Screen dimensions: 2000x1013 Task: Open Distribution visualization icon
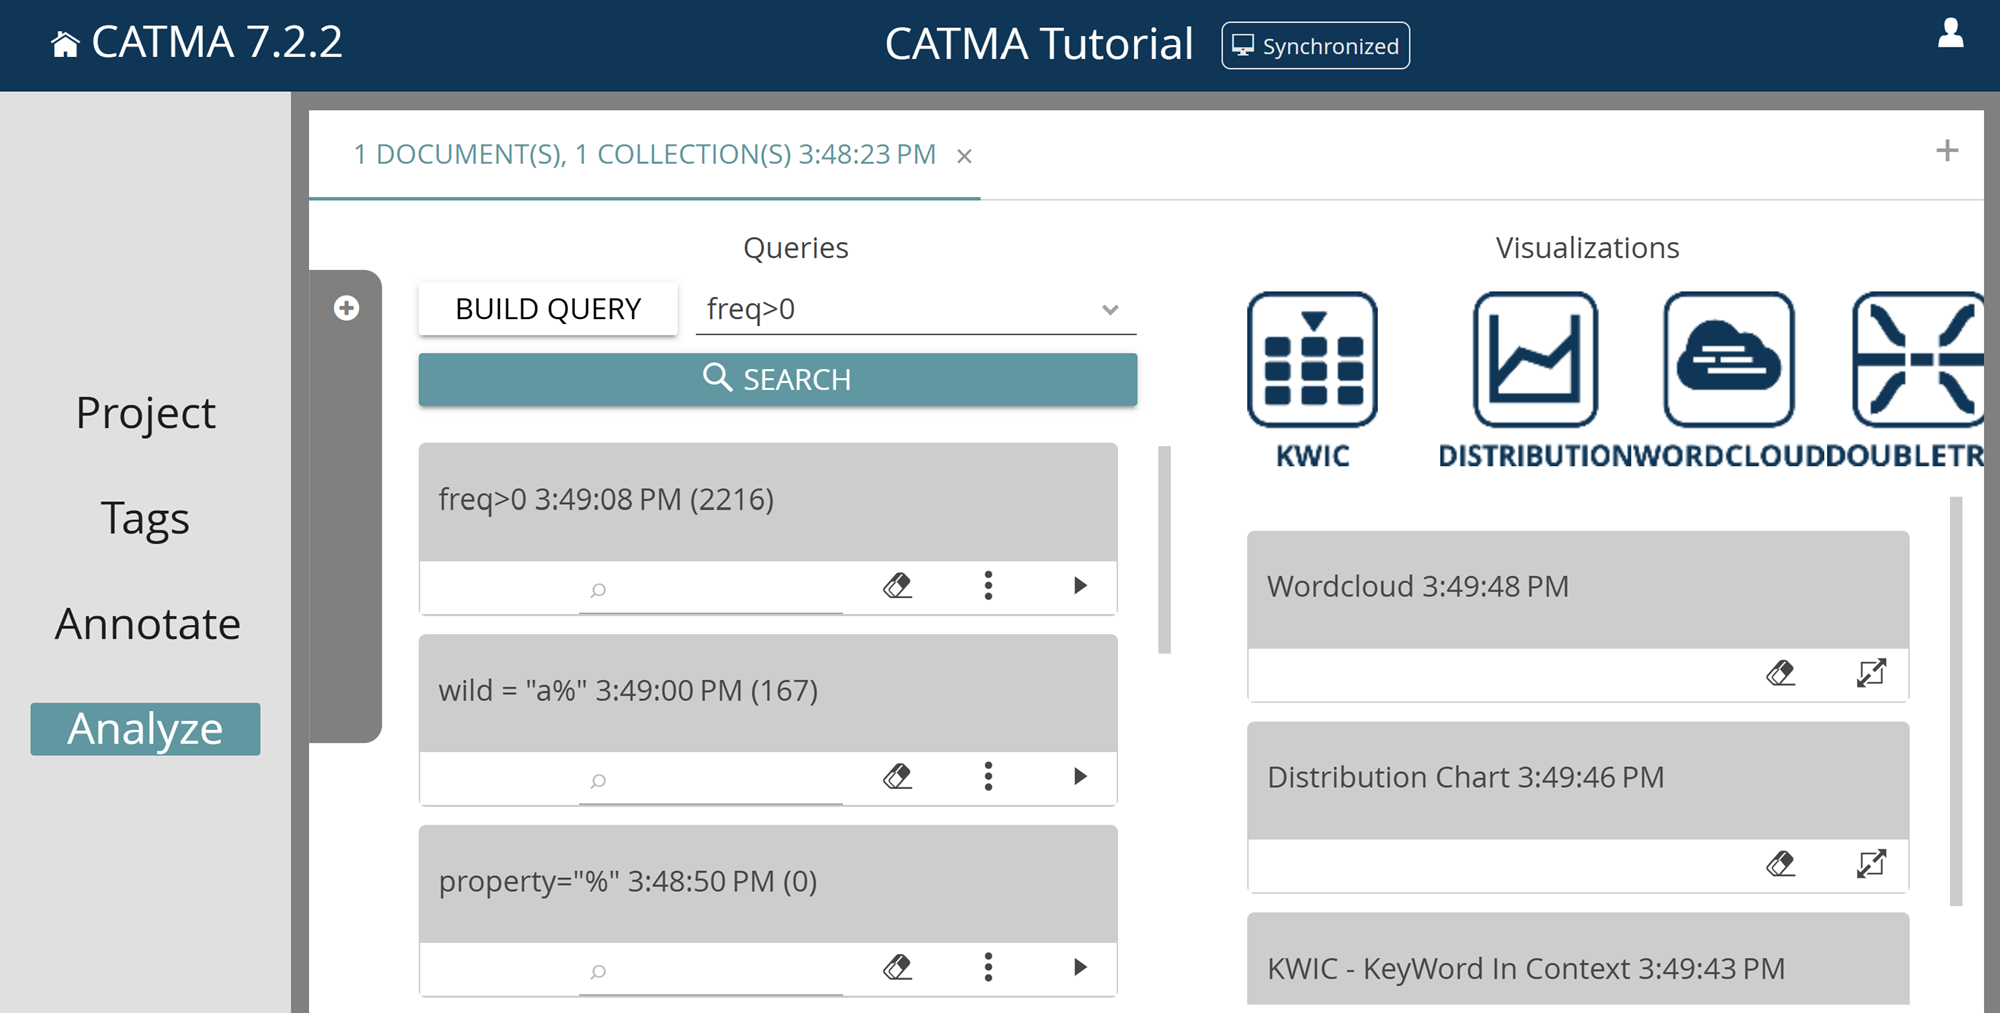(x=1535, y=380)
